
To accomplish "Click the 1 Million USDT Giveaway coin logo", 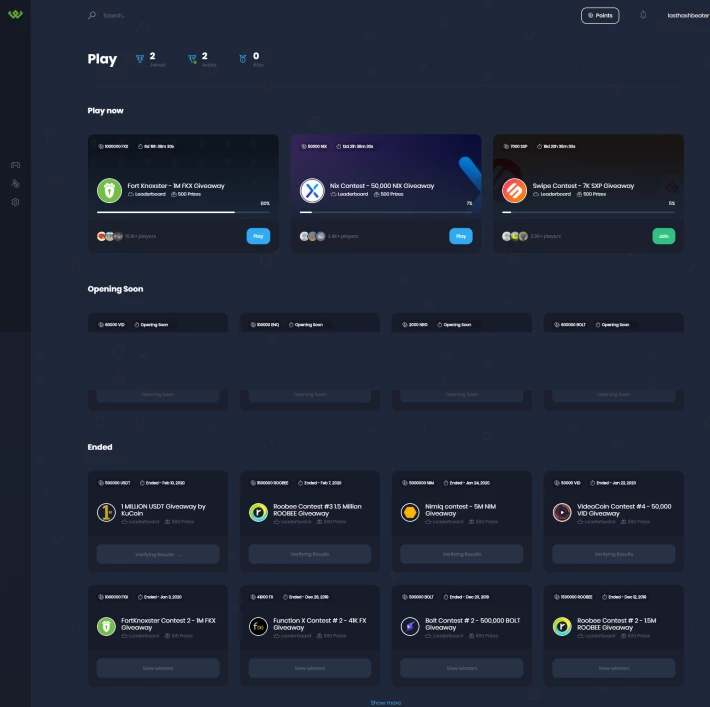I will [106, 513].
